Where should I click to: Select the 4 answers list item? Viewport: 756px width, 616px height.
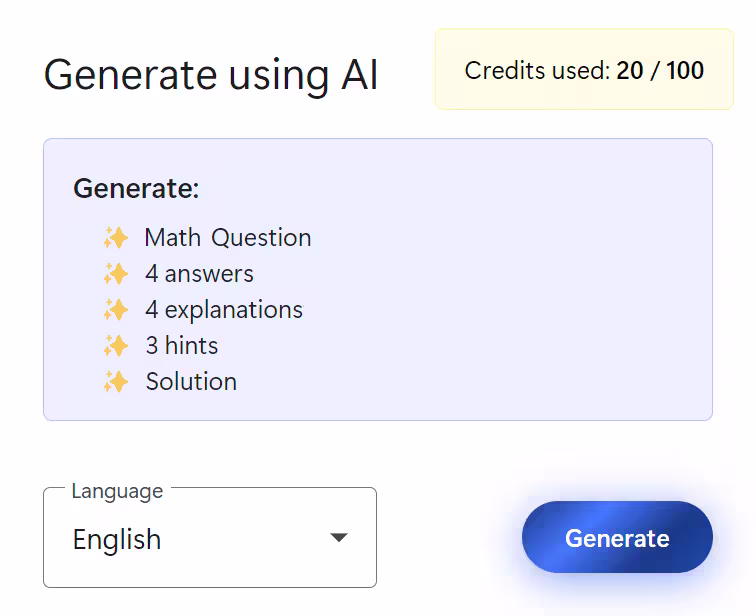[199, 274]
